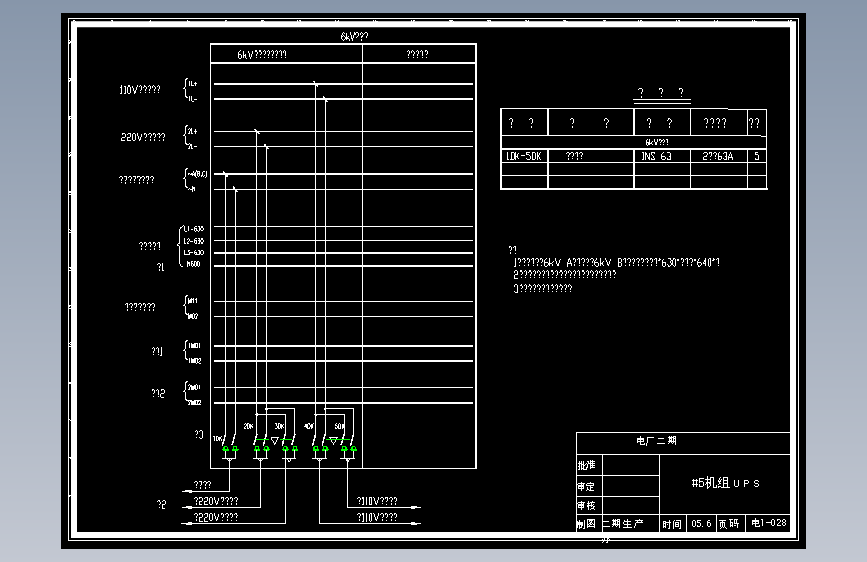Select the "10K" switch label

click(x=217, y=439)
